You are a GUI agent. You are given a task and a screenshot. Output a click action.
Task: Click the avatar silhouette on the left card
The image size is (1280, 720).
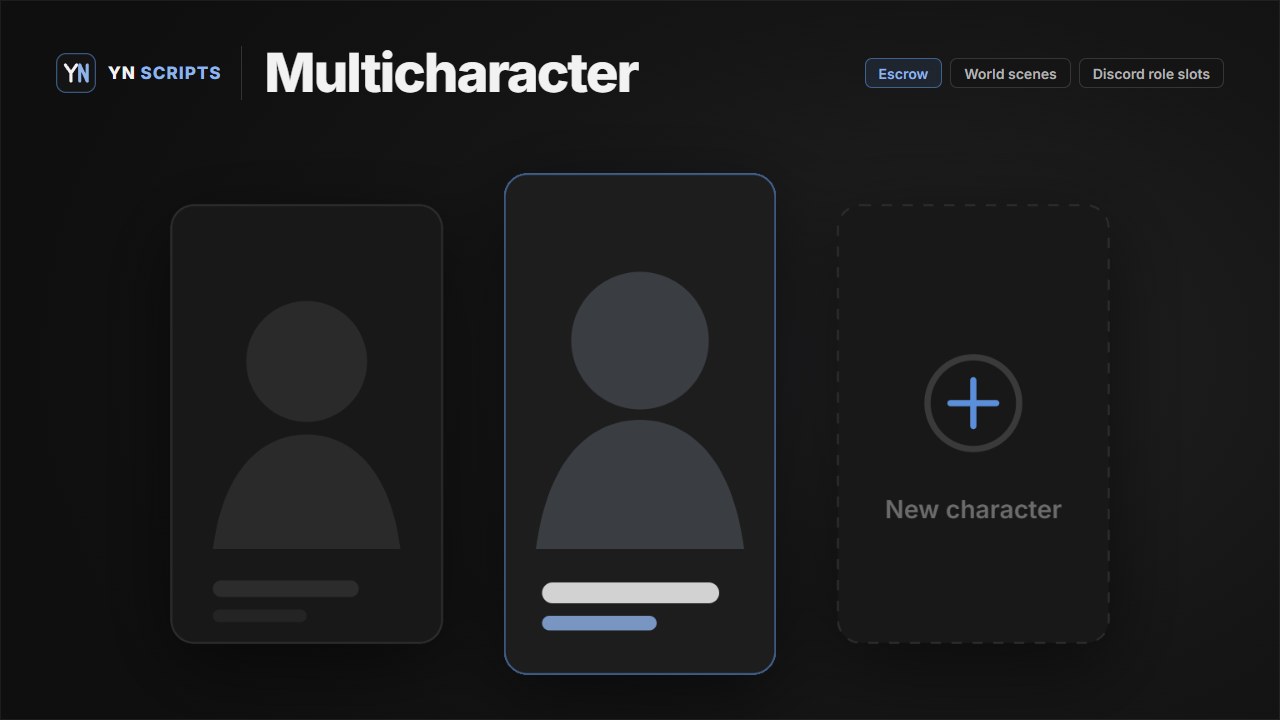[x=307, y=425]
